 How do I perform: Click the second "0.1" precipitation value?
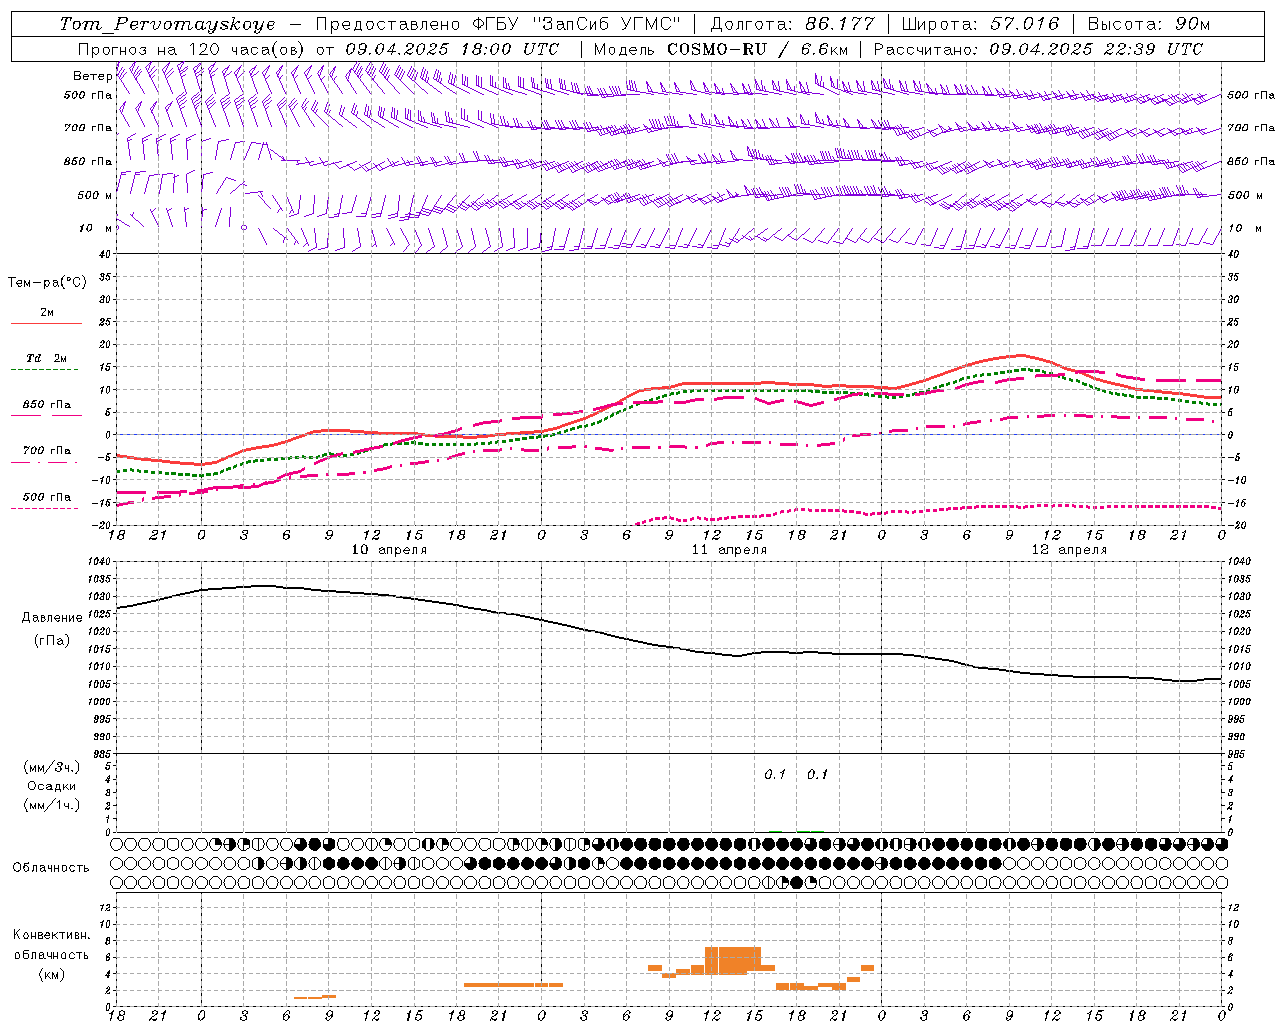tap(817, 775)
